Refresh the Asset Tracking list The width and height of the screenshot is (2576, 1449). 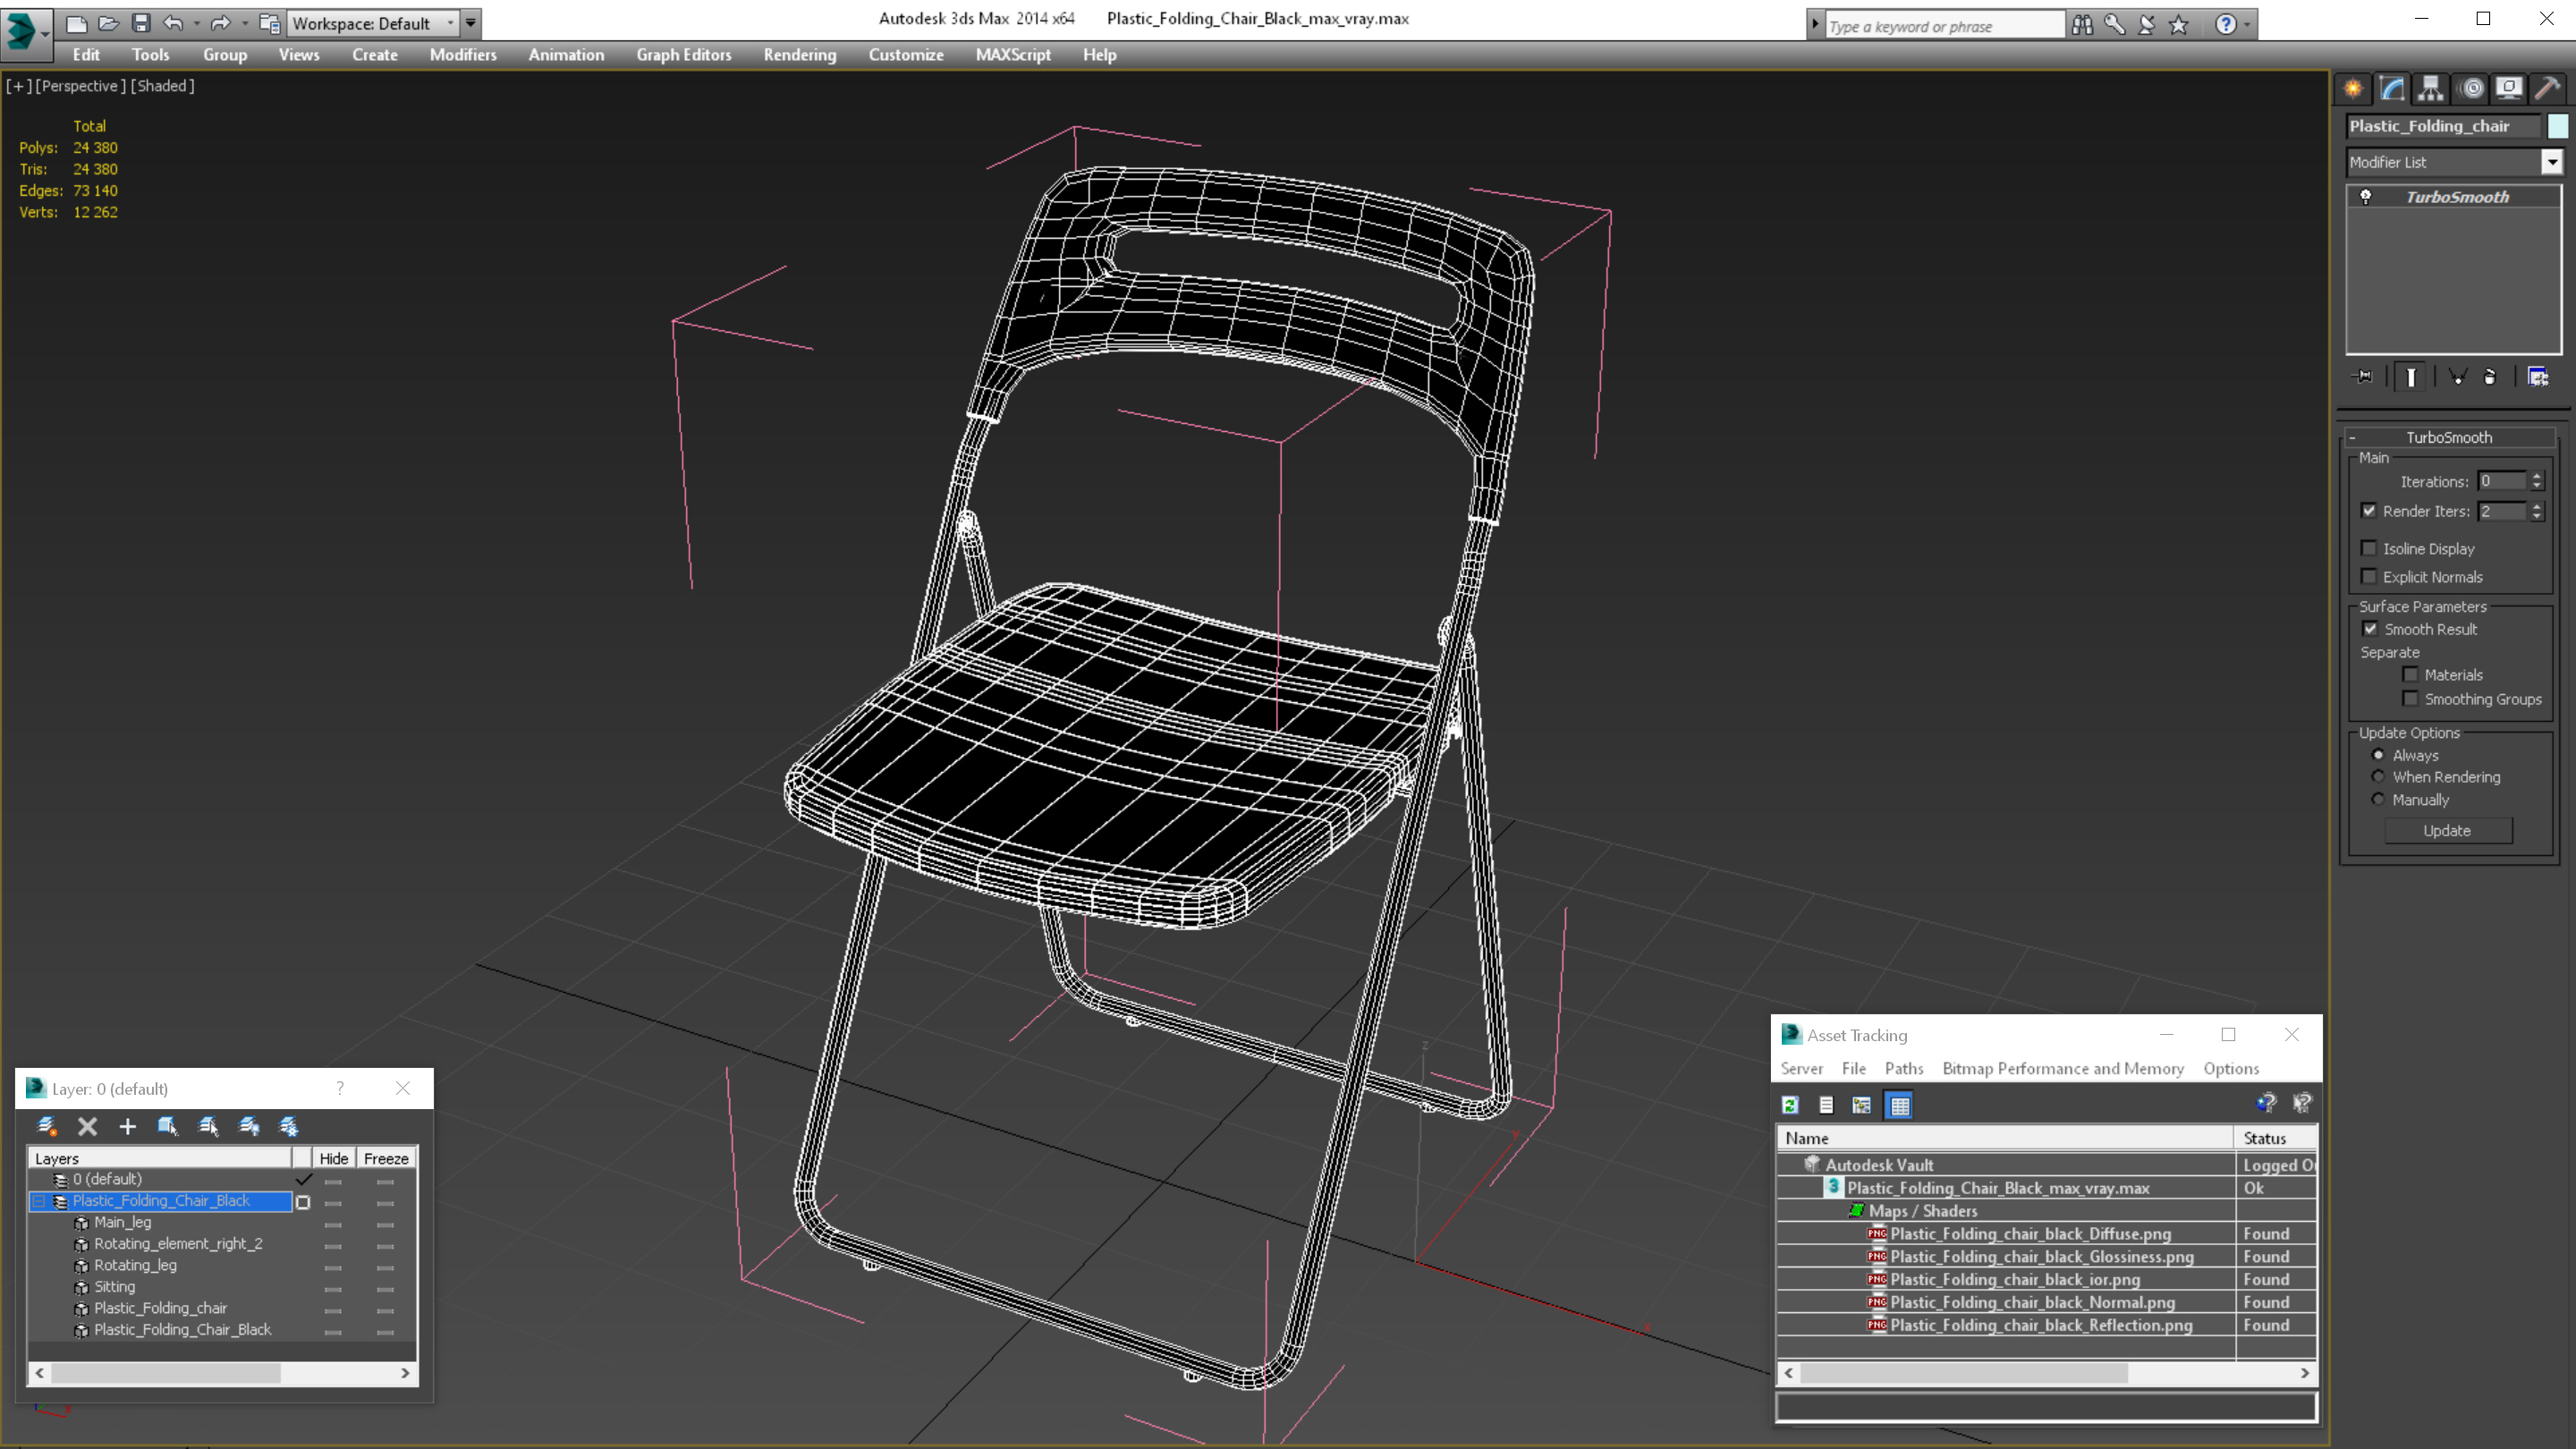[x=1790, y=1105]
